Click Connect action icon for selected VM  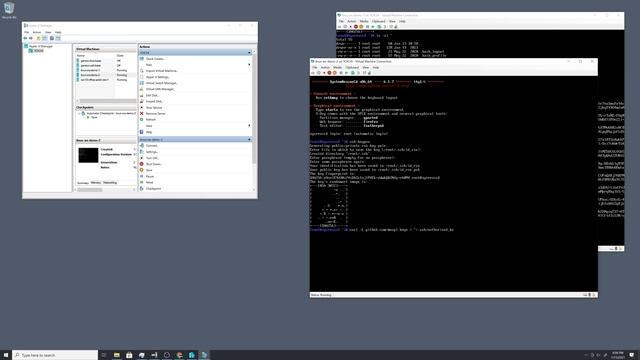142,146
